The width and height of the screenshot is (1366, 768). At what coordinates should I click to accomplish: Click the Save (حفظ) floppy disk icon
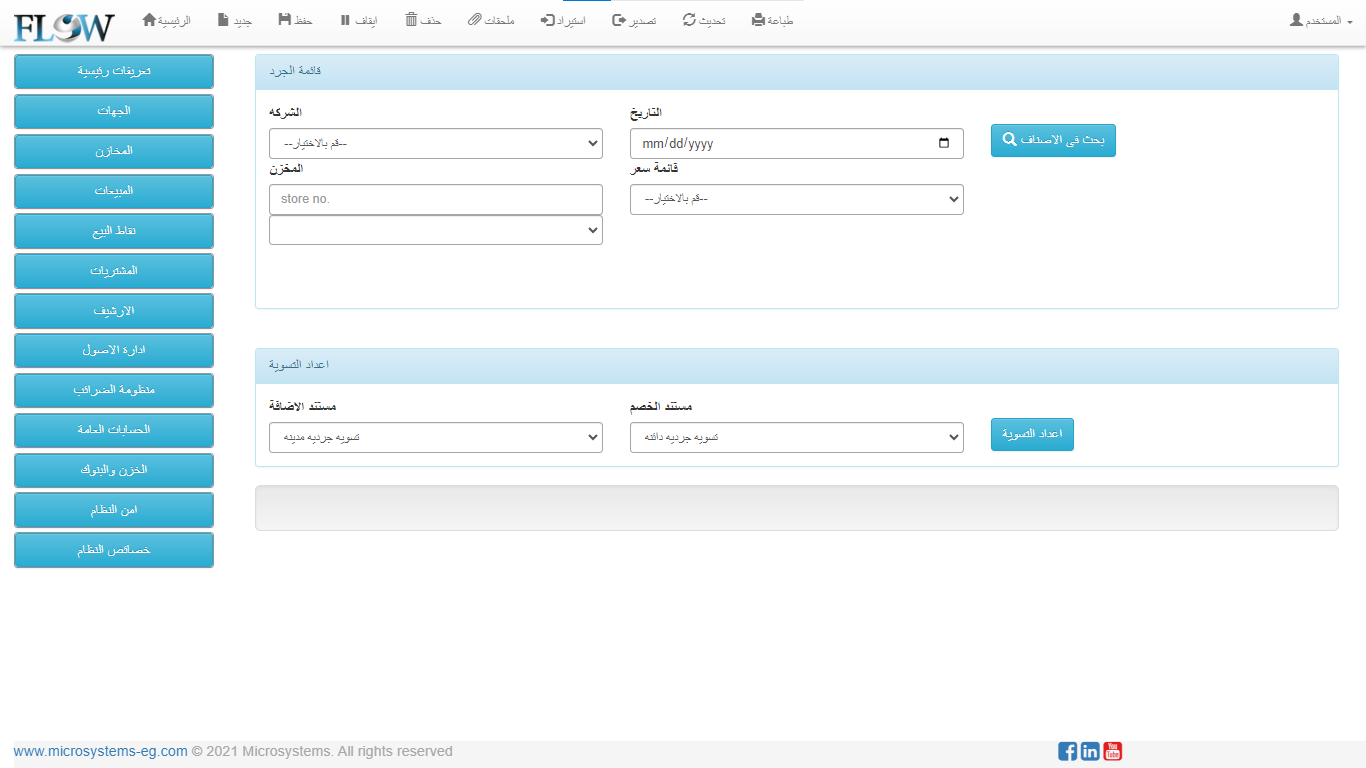[x=285, y=20]
